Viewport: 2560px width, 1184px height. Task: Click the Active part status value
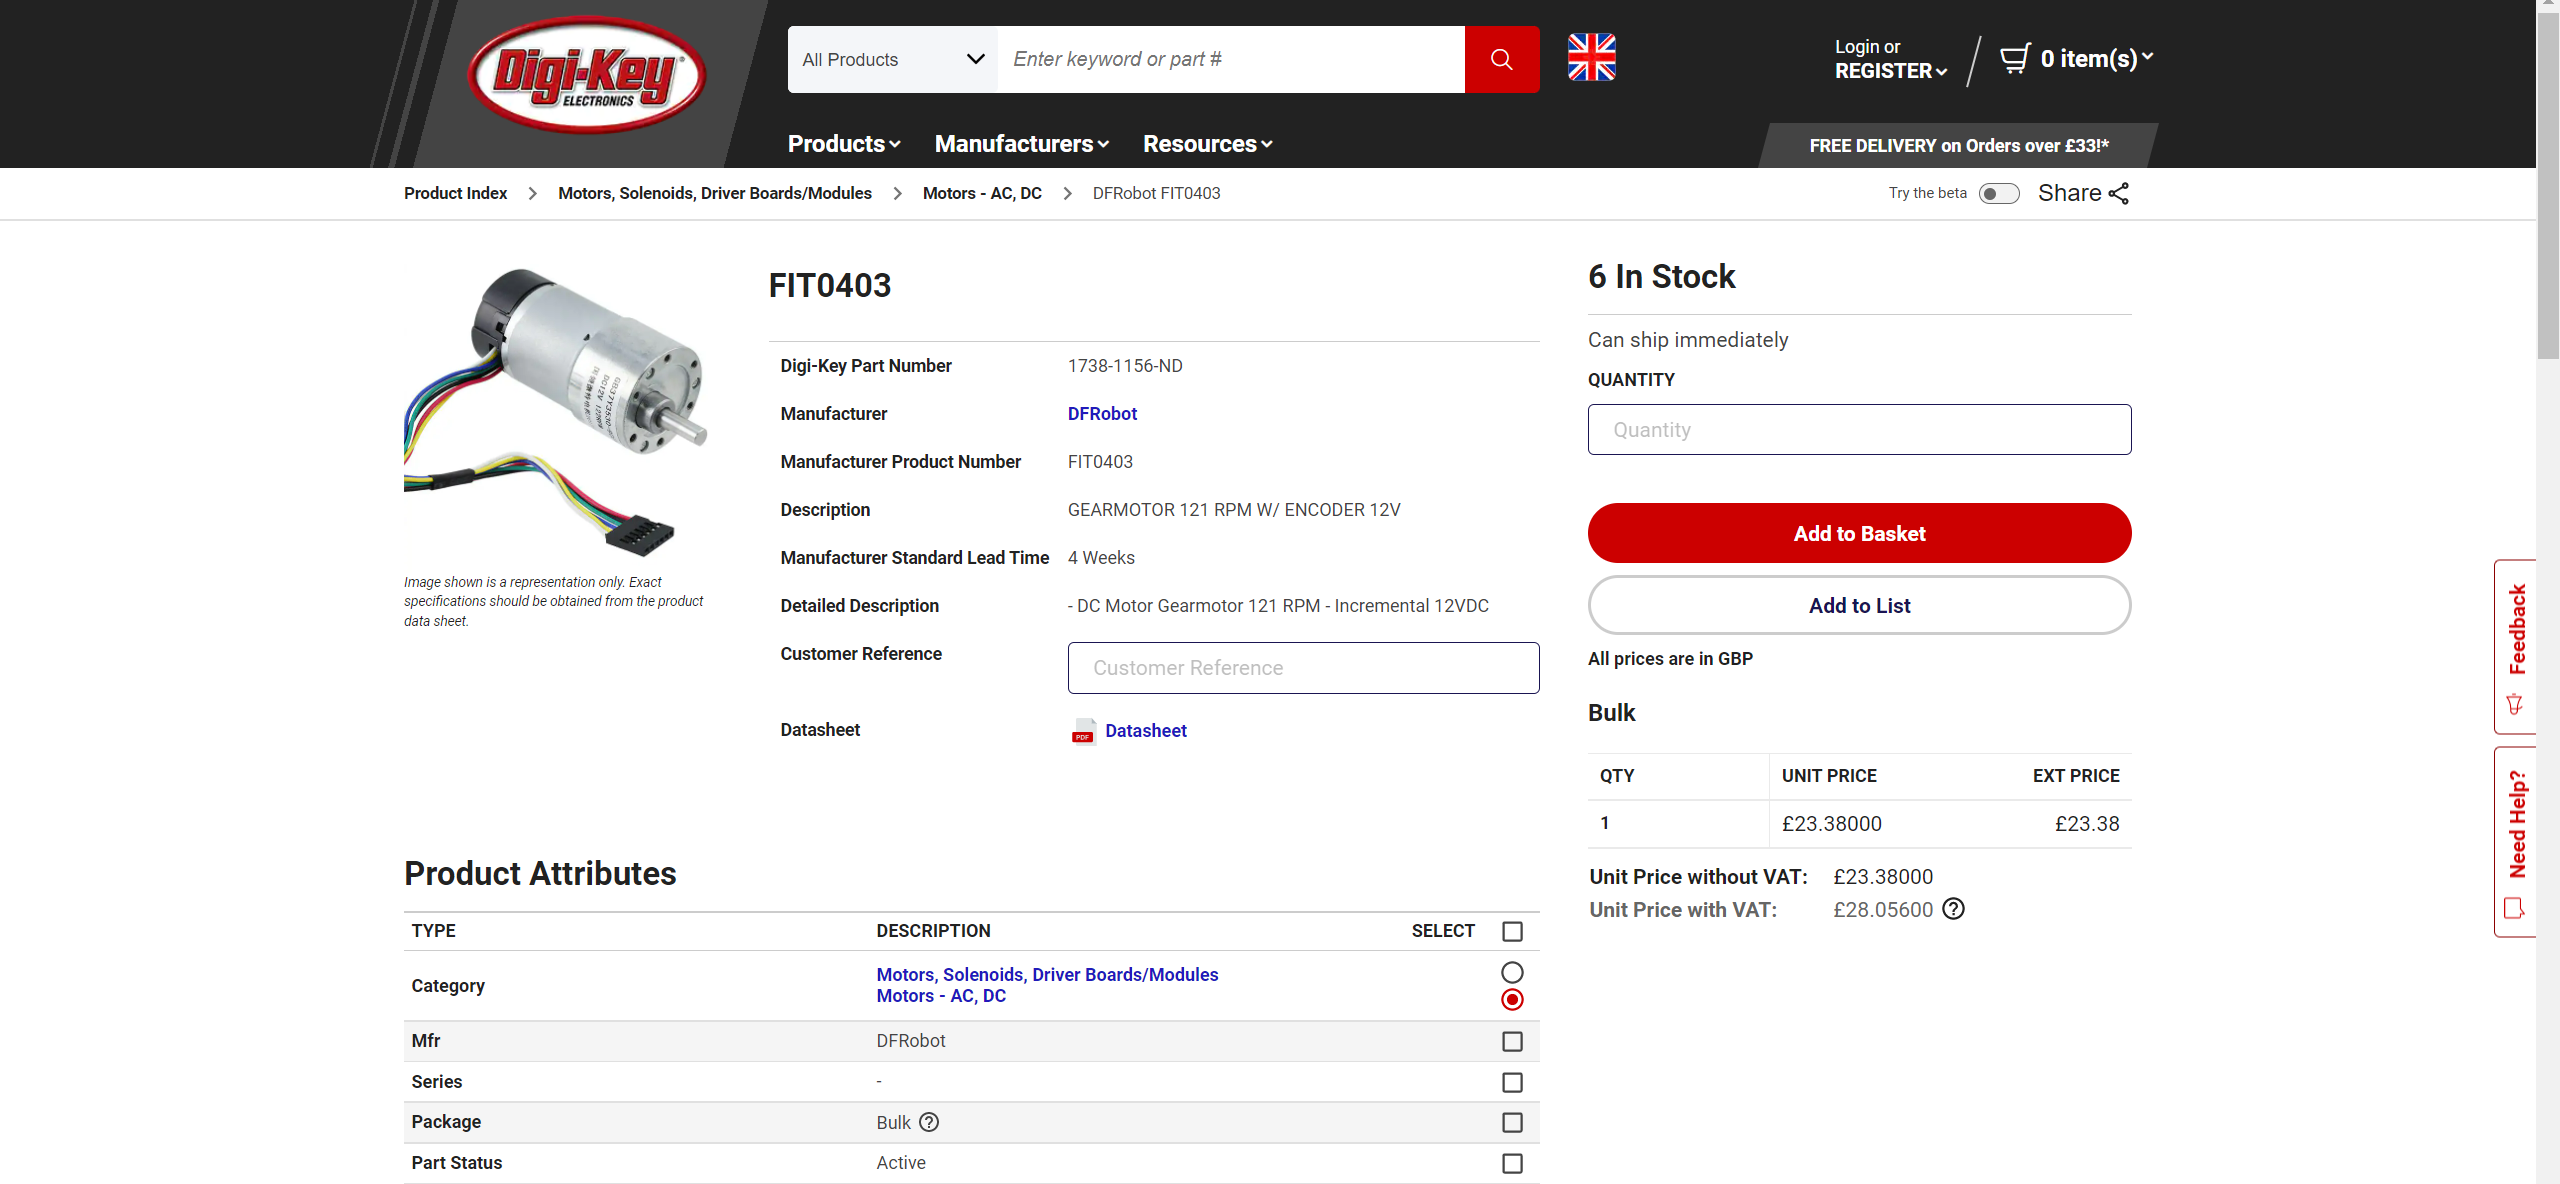point(901,1163)
